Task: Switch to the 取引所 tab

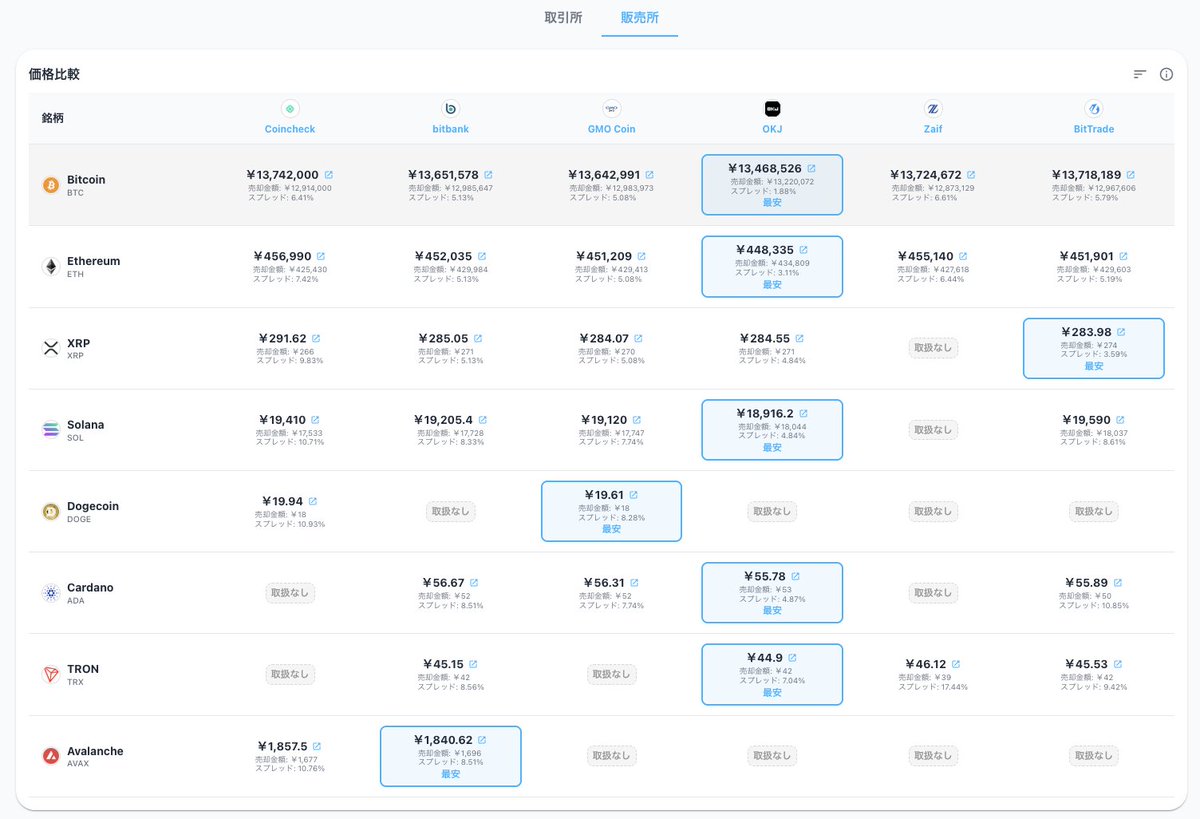Action: (x=563, y=18)
